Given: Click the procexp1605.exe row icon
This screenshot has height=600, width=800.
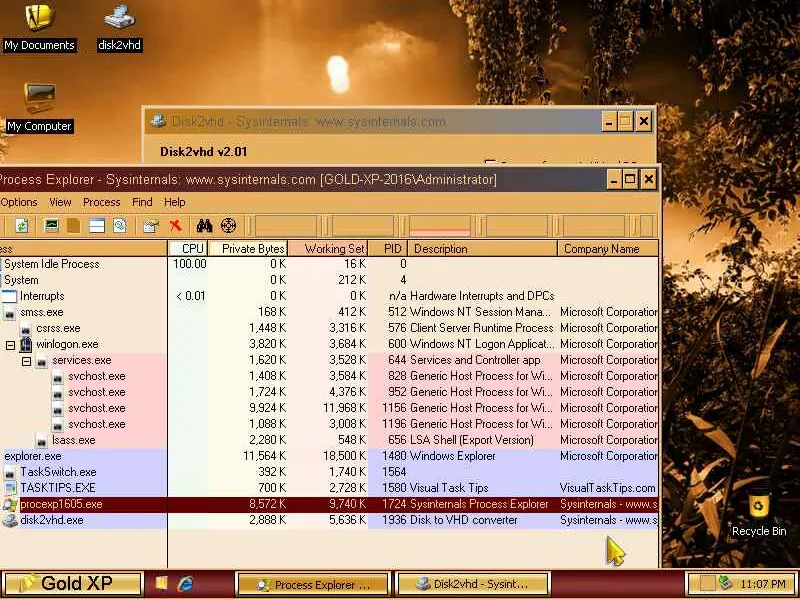Looking at the screenshot, I should [x=9, y=505].
